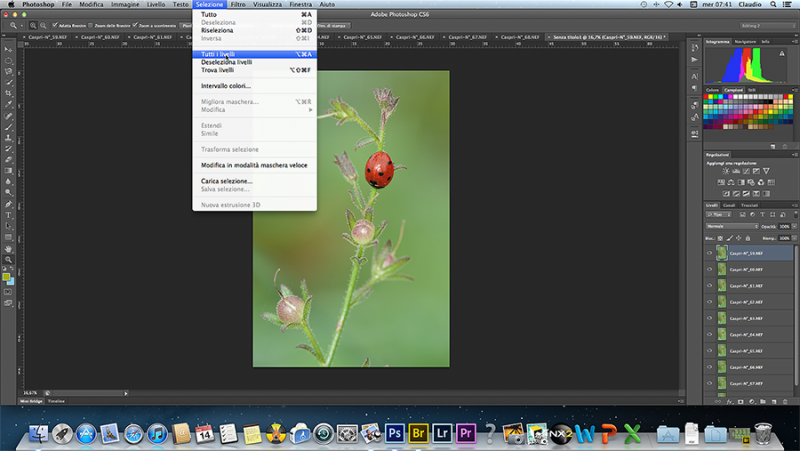Select the Clone Stamp tool
This screenshot has width=800, height=451.
click(x=8, y=138)
